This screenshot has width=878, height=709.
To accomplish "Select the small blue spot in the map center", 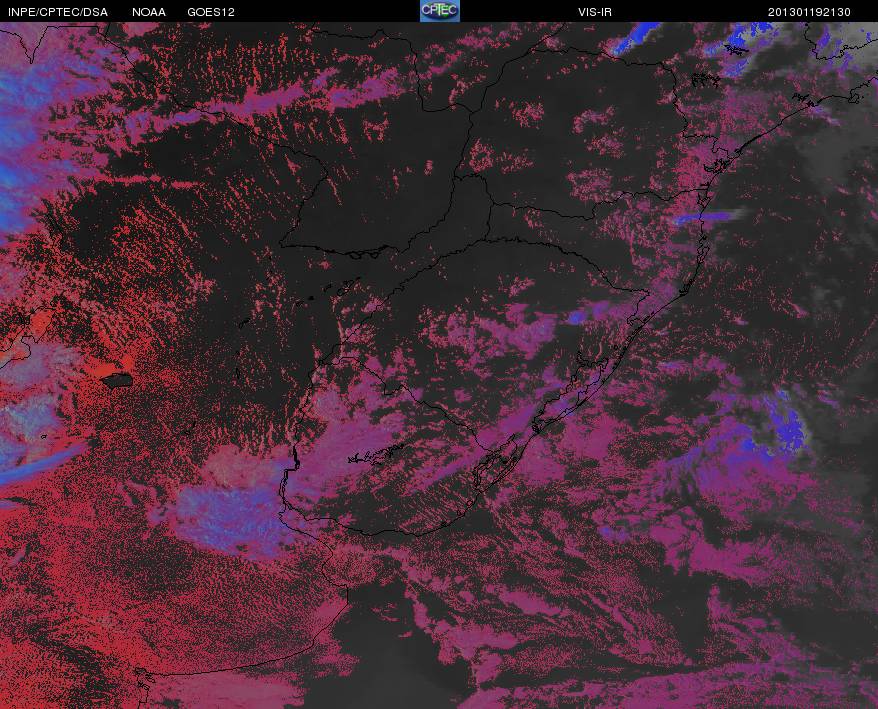I will (576, 318).
